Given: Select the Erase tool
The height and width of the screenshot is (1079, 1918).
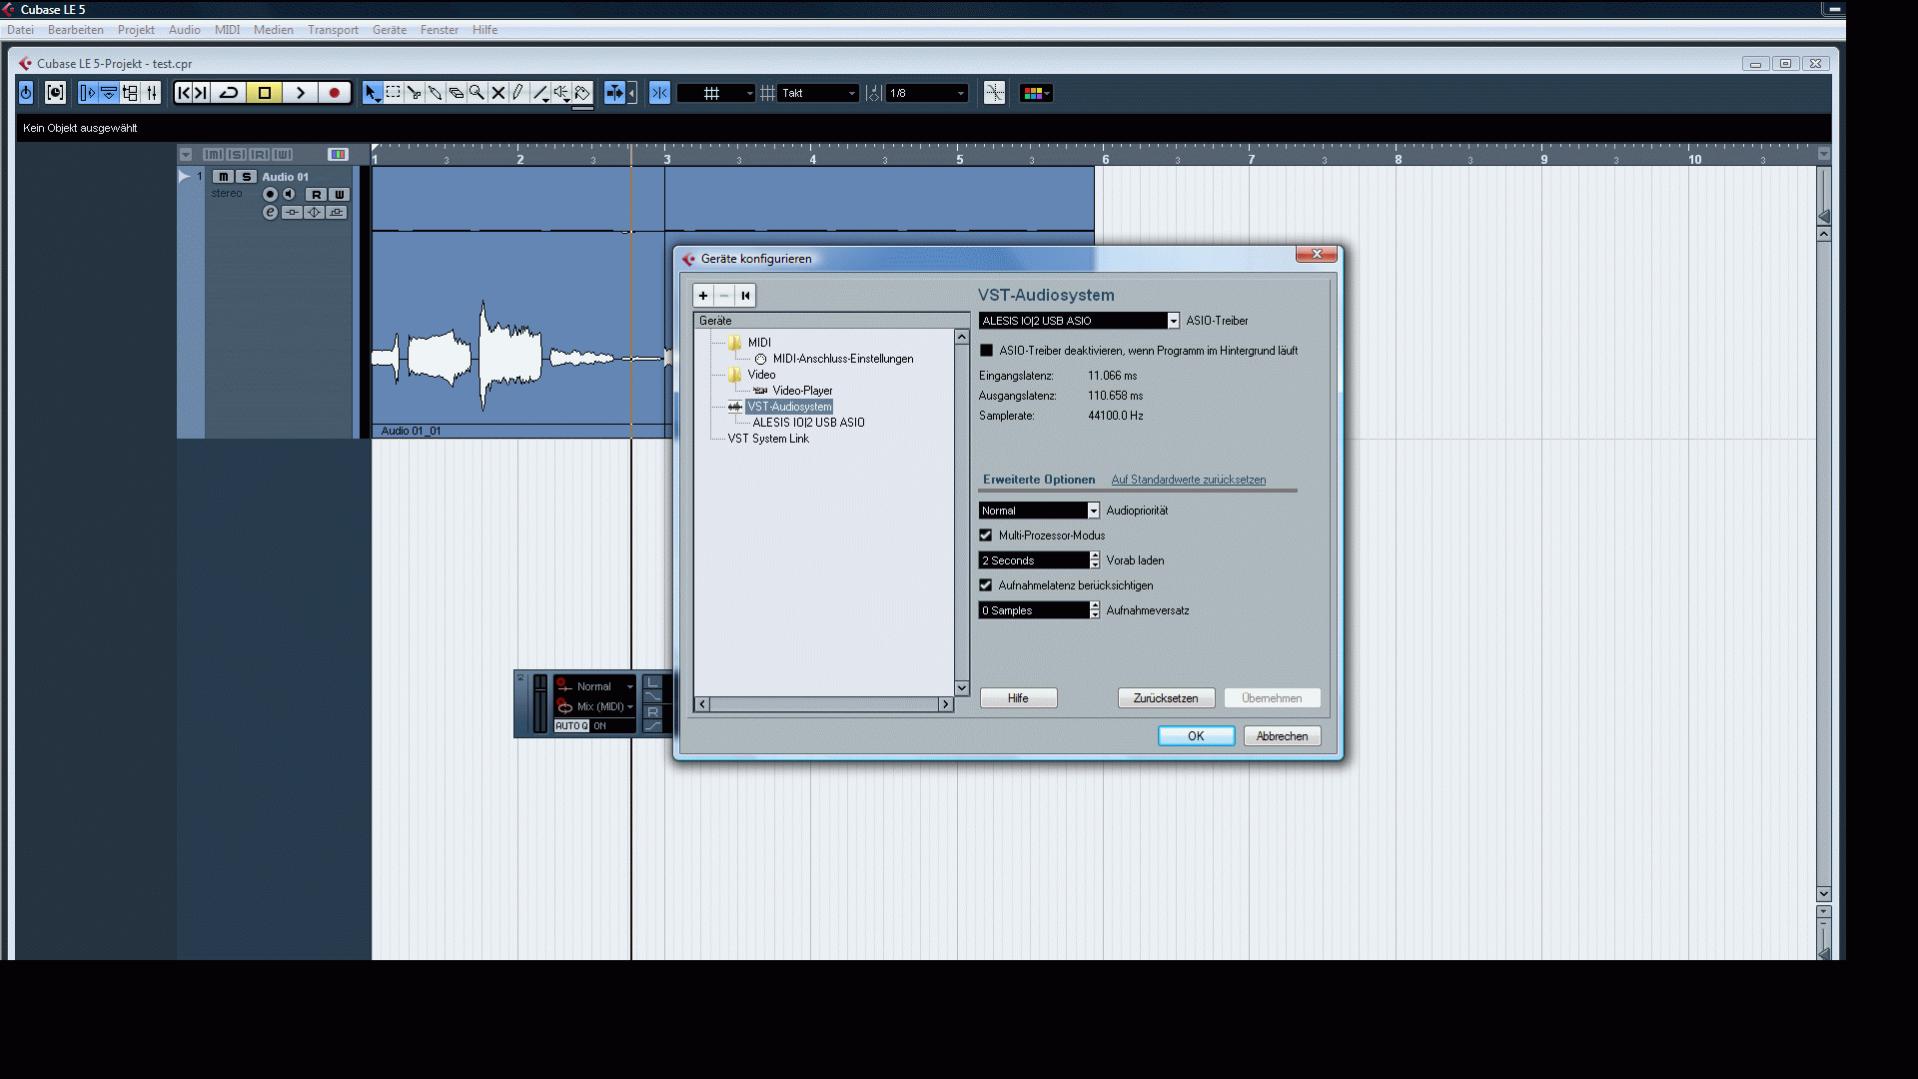Looking at the screenshot, I should tap(456, 93).
